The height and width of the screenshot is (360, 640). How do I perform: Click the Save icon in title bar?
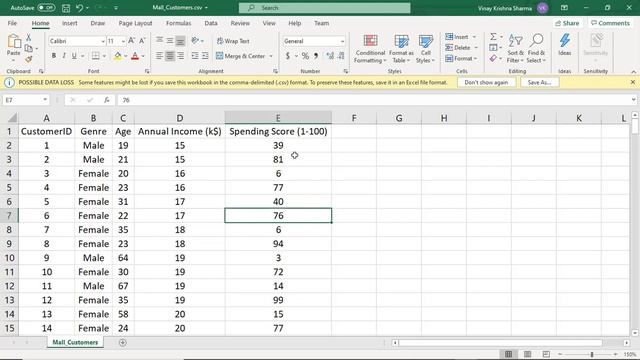pyautogui.click(x=66, y=8)
